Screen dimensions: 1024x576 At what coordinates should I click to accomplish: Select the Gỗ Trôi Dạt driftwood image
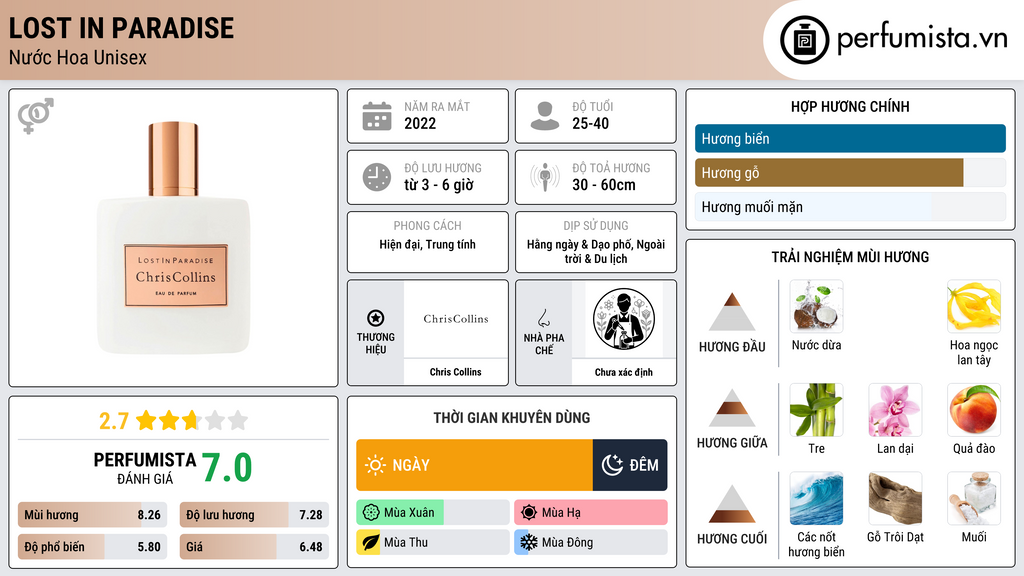895,498
